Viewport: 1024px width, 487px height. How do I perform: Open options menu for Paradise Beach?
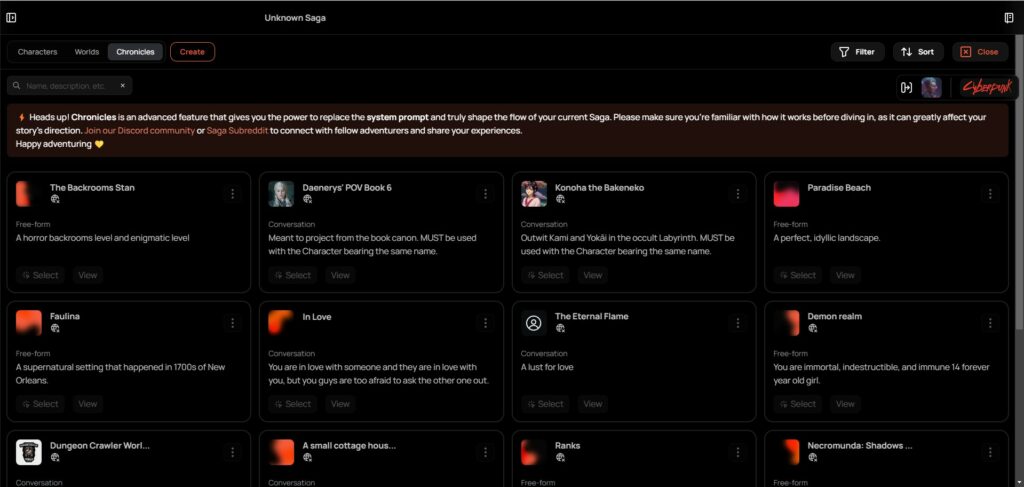(990, 194)
